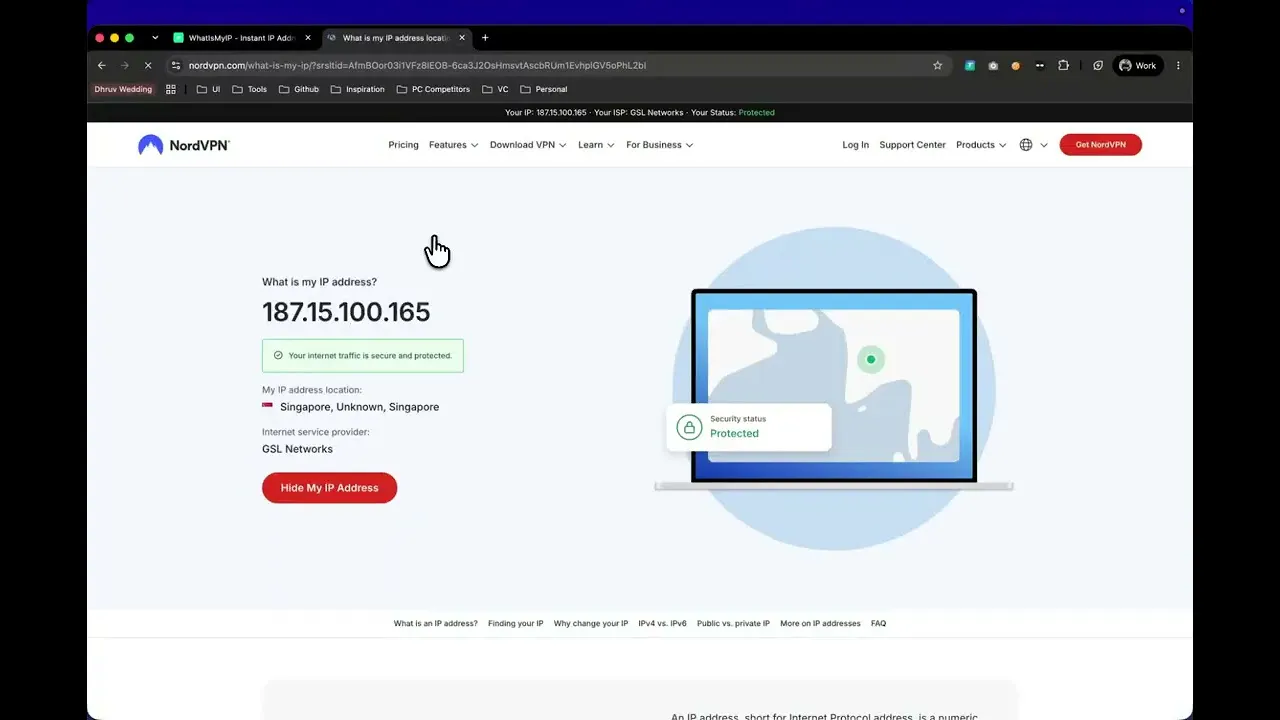This screenshot has width=1280, height=720.
Task: Expand the Features menu
Action: point(453,145)
